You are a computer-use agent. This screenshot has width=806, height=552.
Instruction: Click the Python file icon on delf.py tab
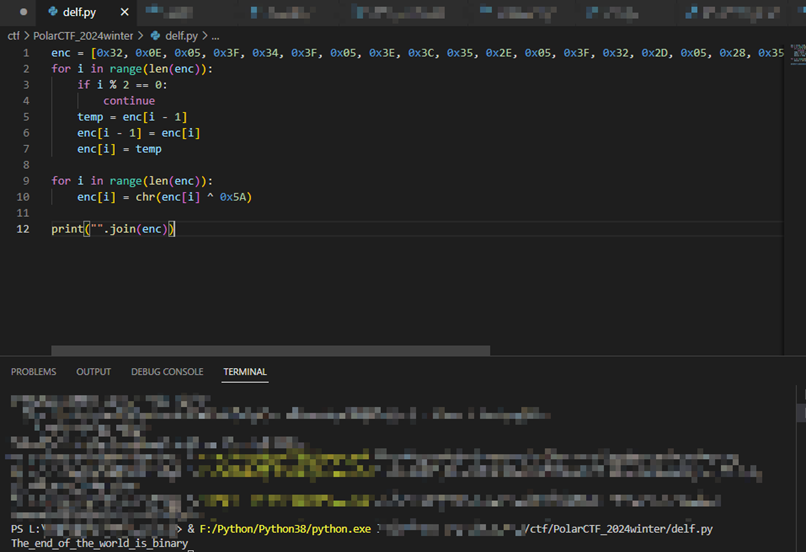[x=53, y=12]
